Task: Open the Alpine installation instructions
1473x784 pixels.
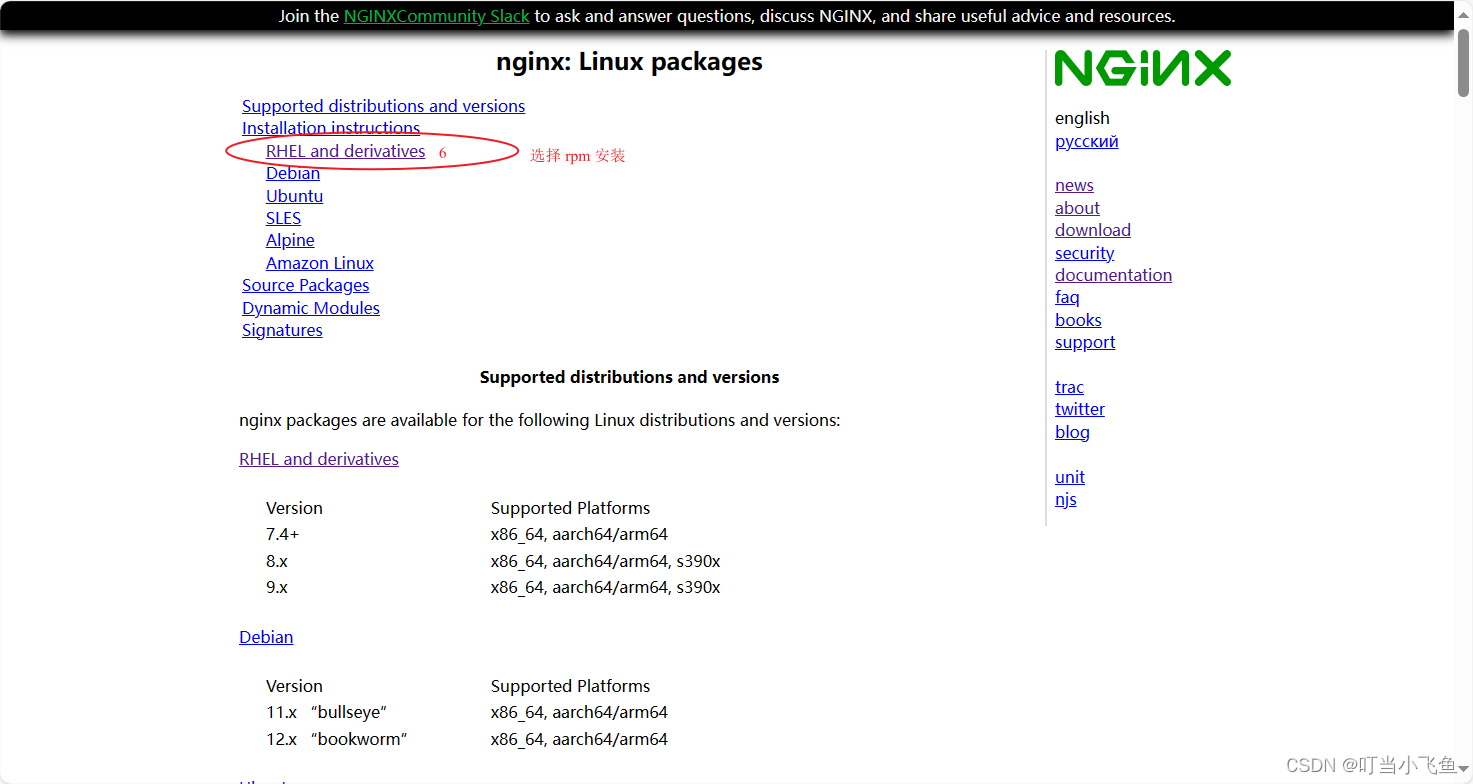Action: click(289, 240)
